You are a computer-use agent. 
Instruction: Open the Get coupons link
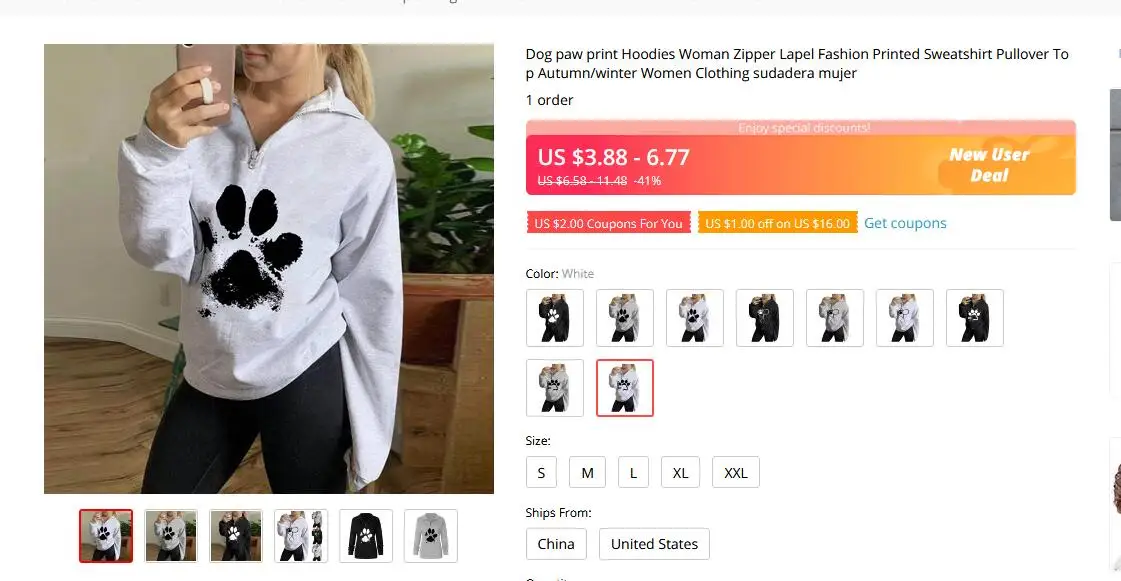click(x=905, y=223)
